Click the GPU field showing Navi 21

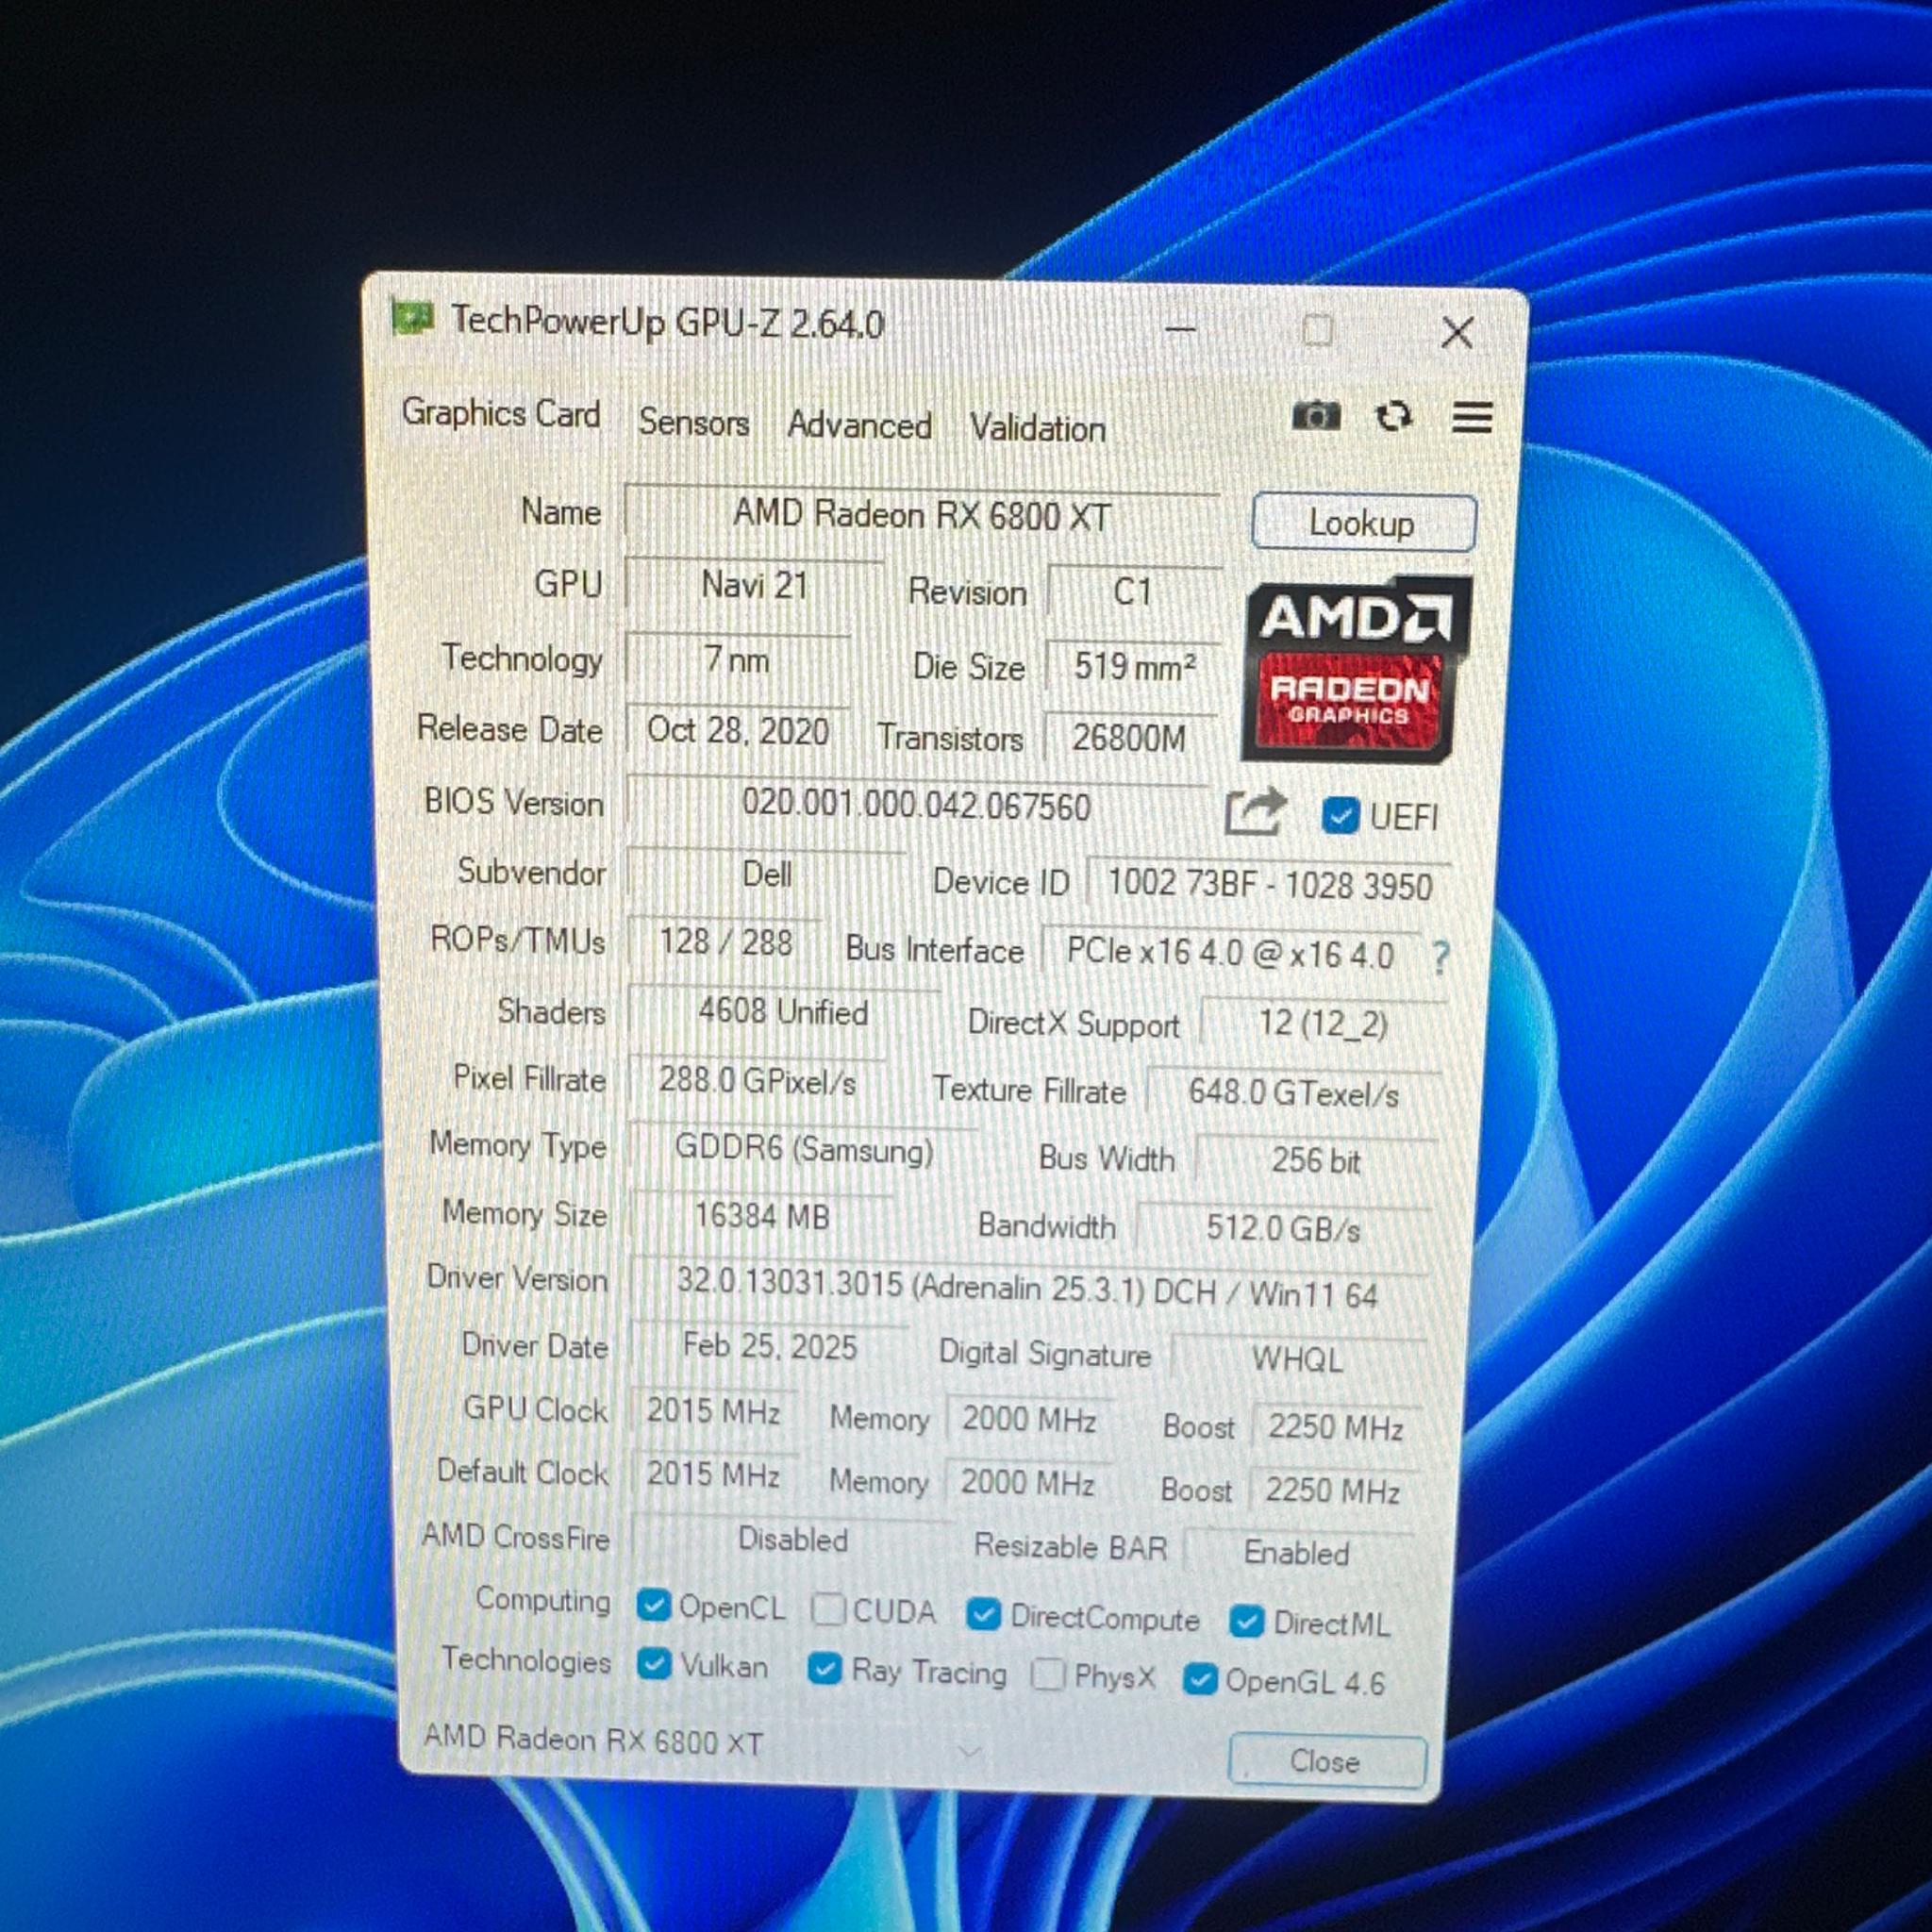click(755, 584)
